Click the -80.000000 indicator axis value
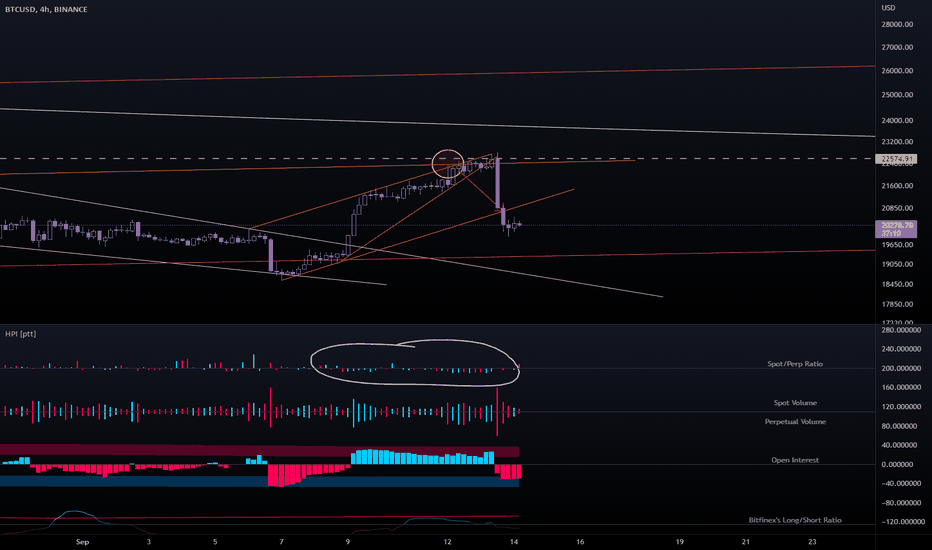This screenshot has height=550, width=932. 901,503
